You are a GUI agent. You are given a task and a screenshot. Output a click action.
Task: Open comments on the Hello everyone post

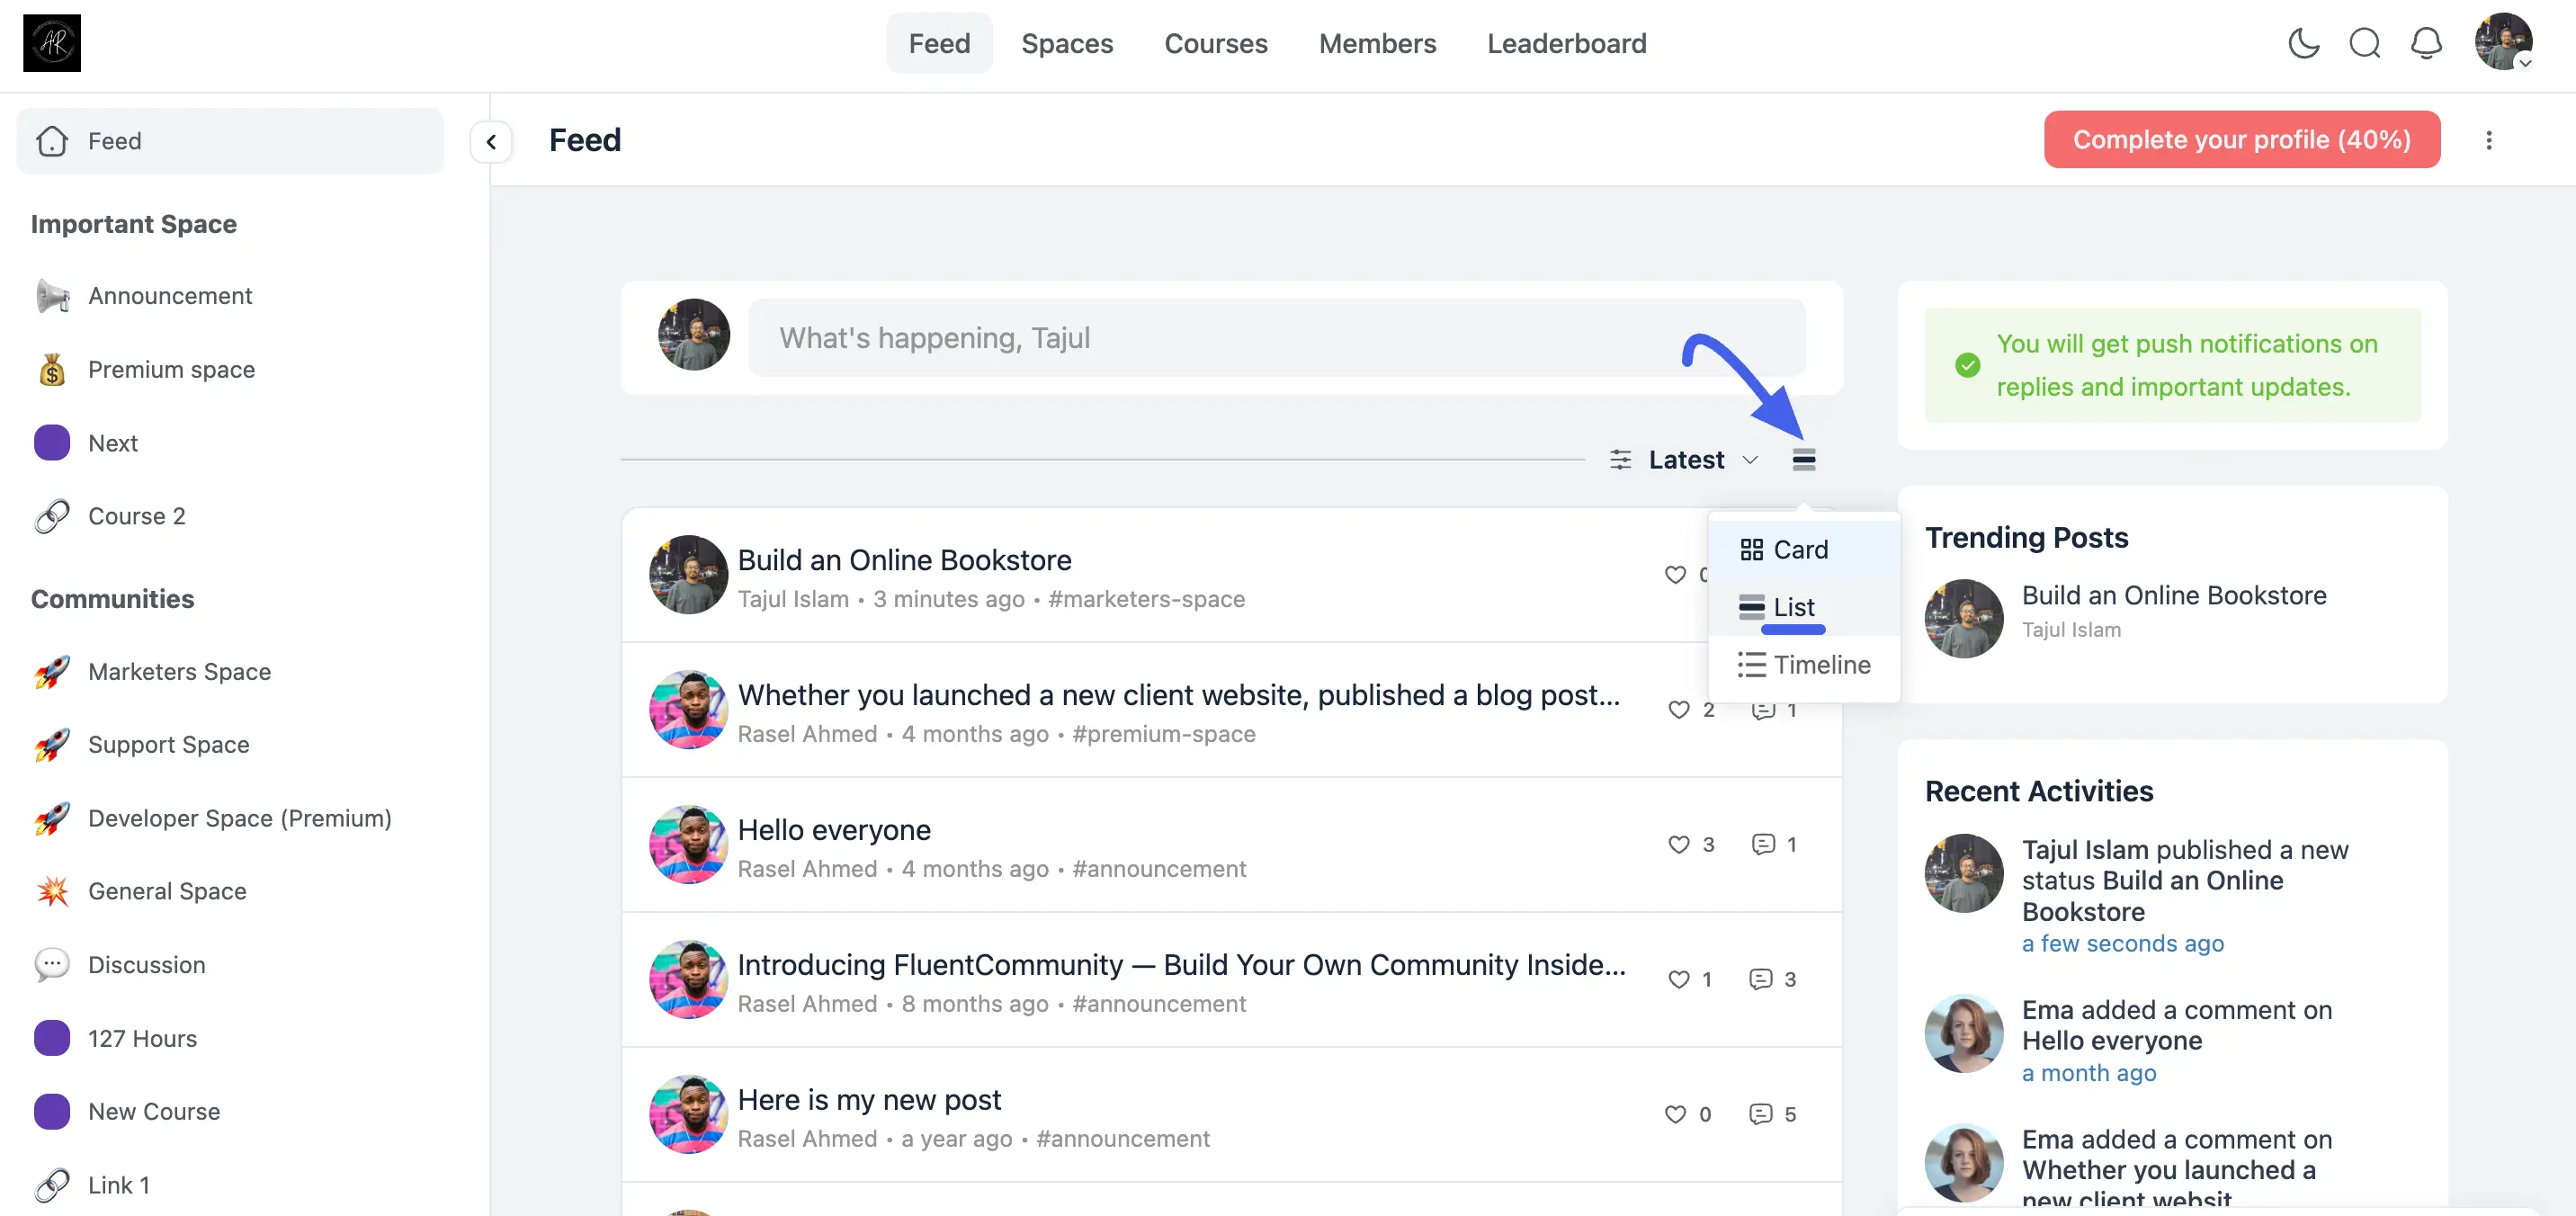[1763, 844]
